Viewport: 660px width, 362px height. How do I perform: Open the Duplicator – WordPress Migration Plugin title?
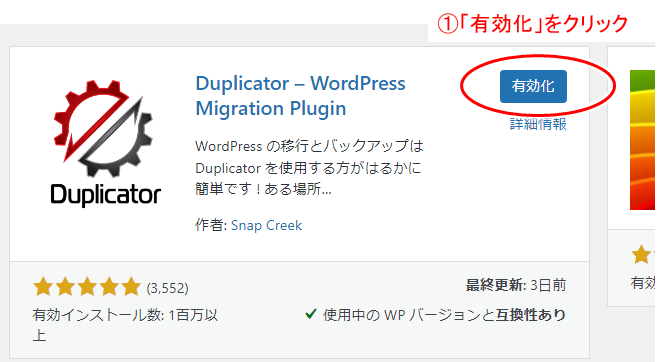[301, 96]
